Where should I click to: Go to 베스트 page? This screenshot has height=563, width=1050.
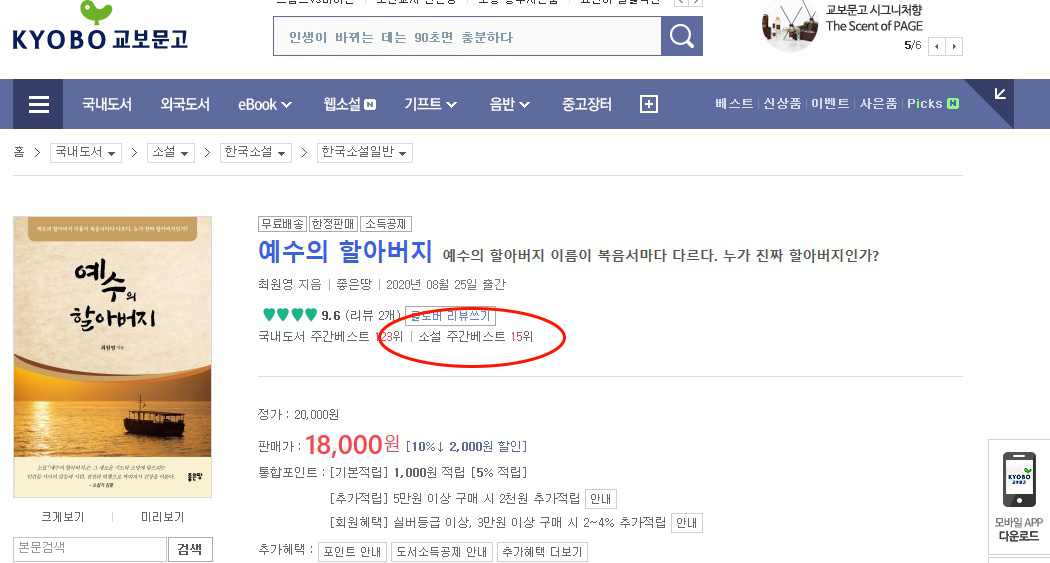(x=734, y=104)
